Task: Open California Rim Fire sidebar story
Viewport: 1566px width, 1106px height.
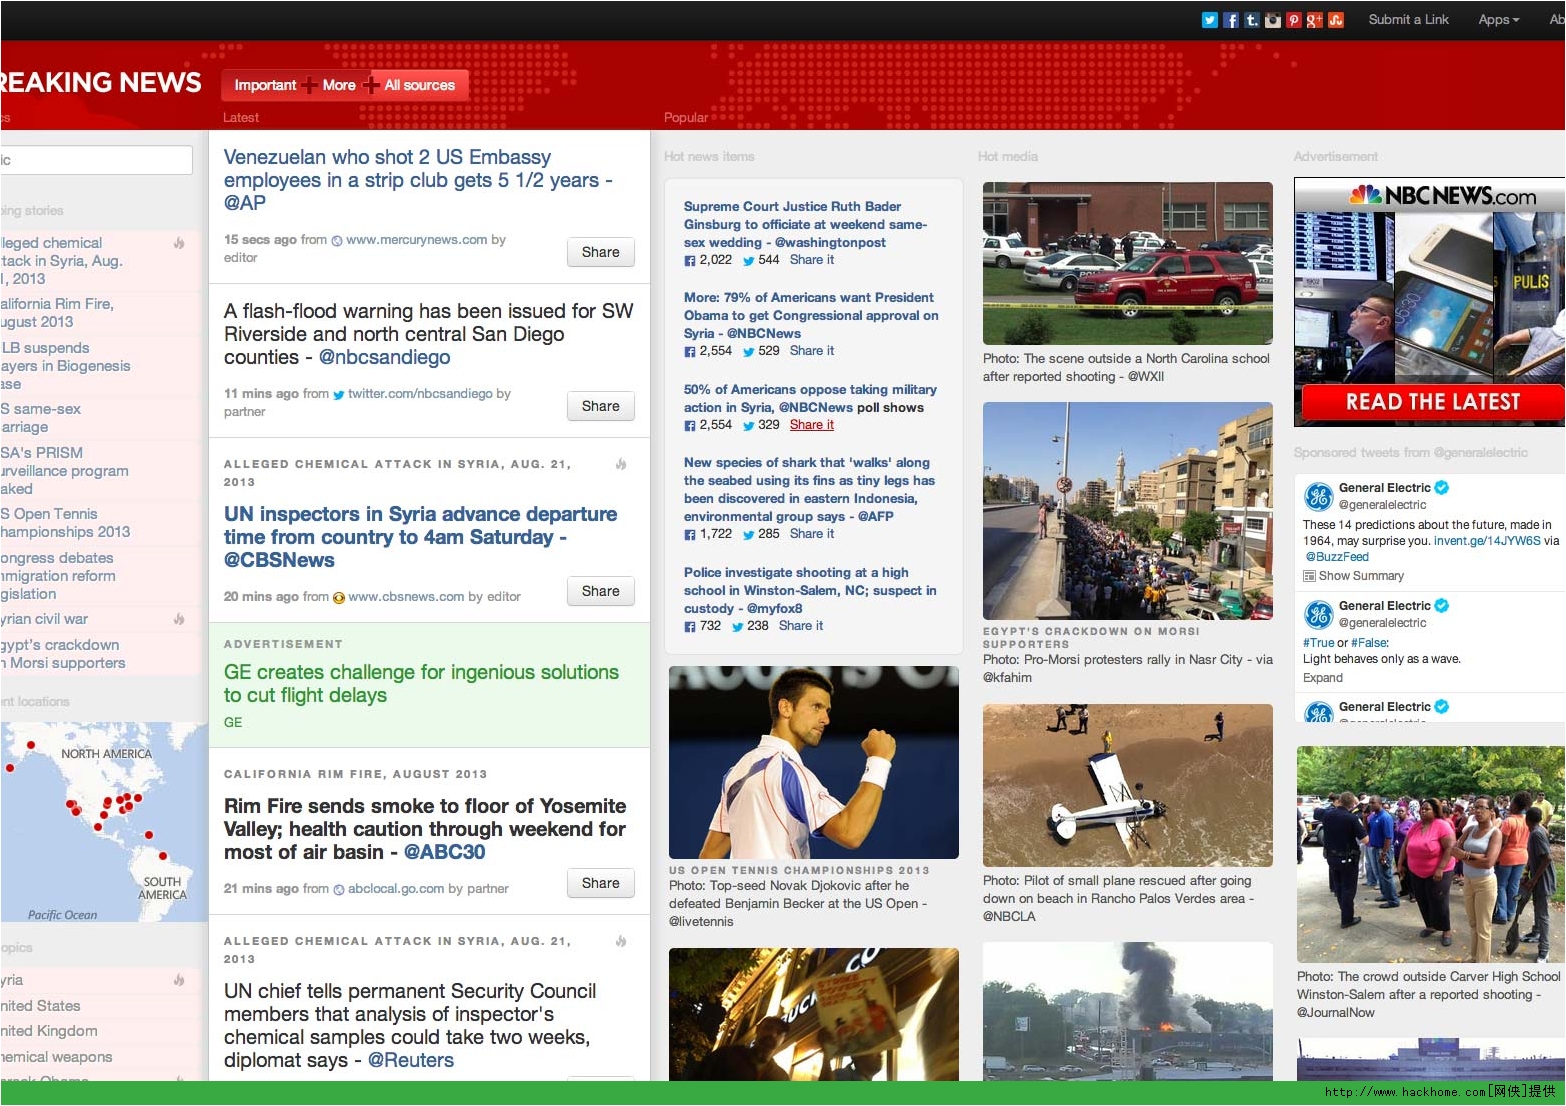Action: (x=57, y=313)
